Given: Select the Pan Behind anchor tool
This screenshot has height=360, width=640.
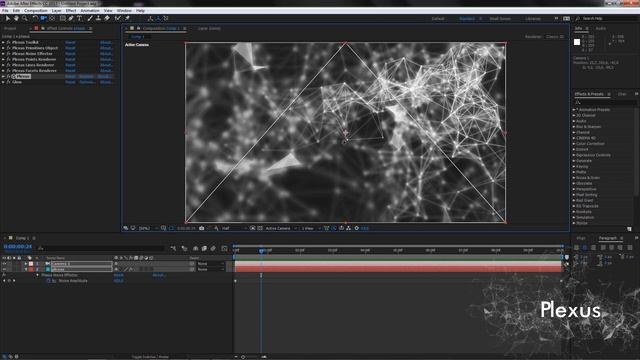Looking at the screenshot, I should (x=52, y=18).
